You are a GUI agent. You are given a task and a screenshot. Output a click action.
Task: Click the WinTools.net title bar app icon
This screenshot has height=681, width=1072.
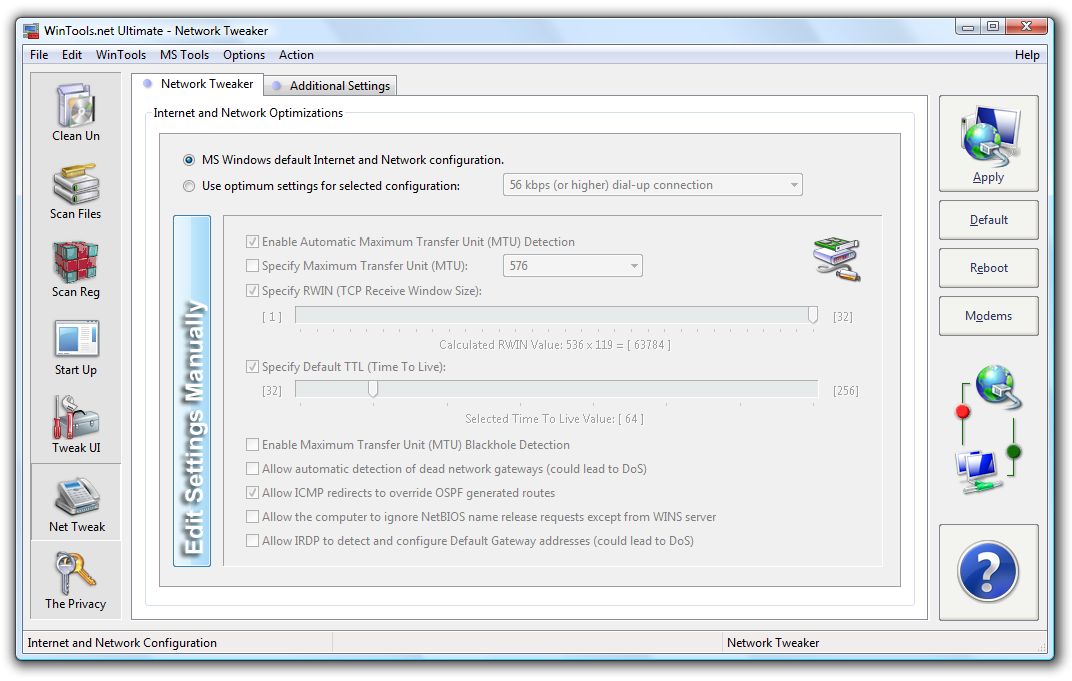[31, 31]
